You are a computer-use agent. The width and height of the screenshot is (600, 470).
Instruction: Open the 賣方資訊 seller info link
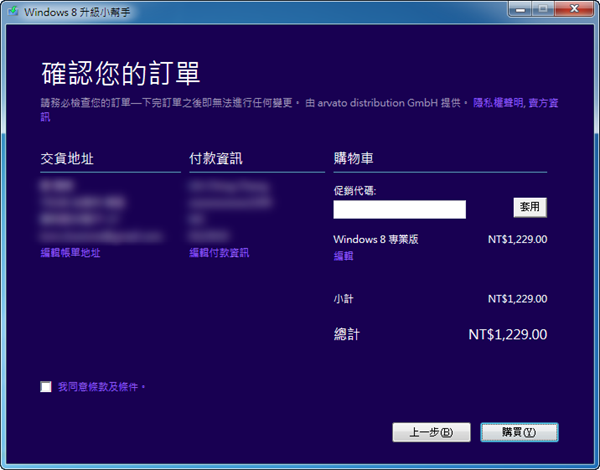click(x=543, y=103)
